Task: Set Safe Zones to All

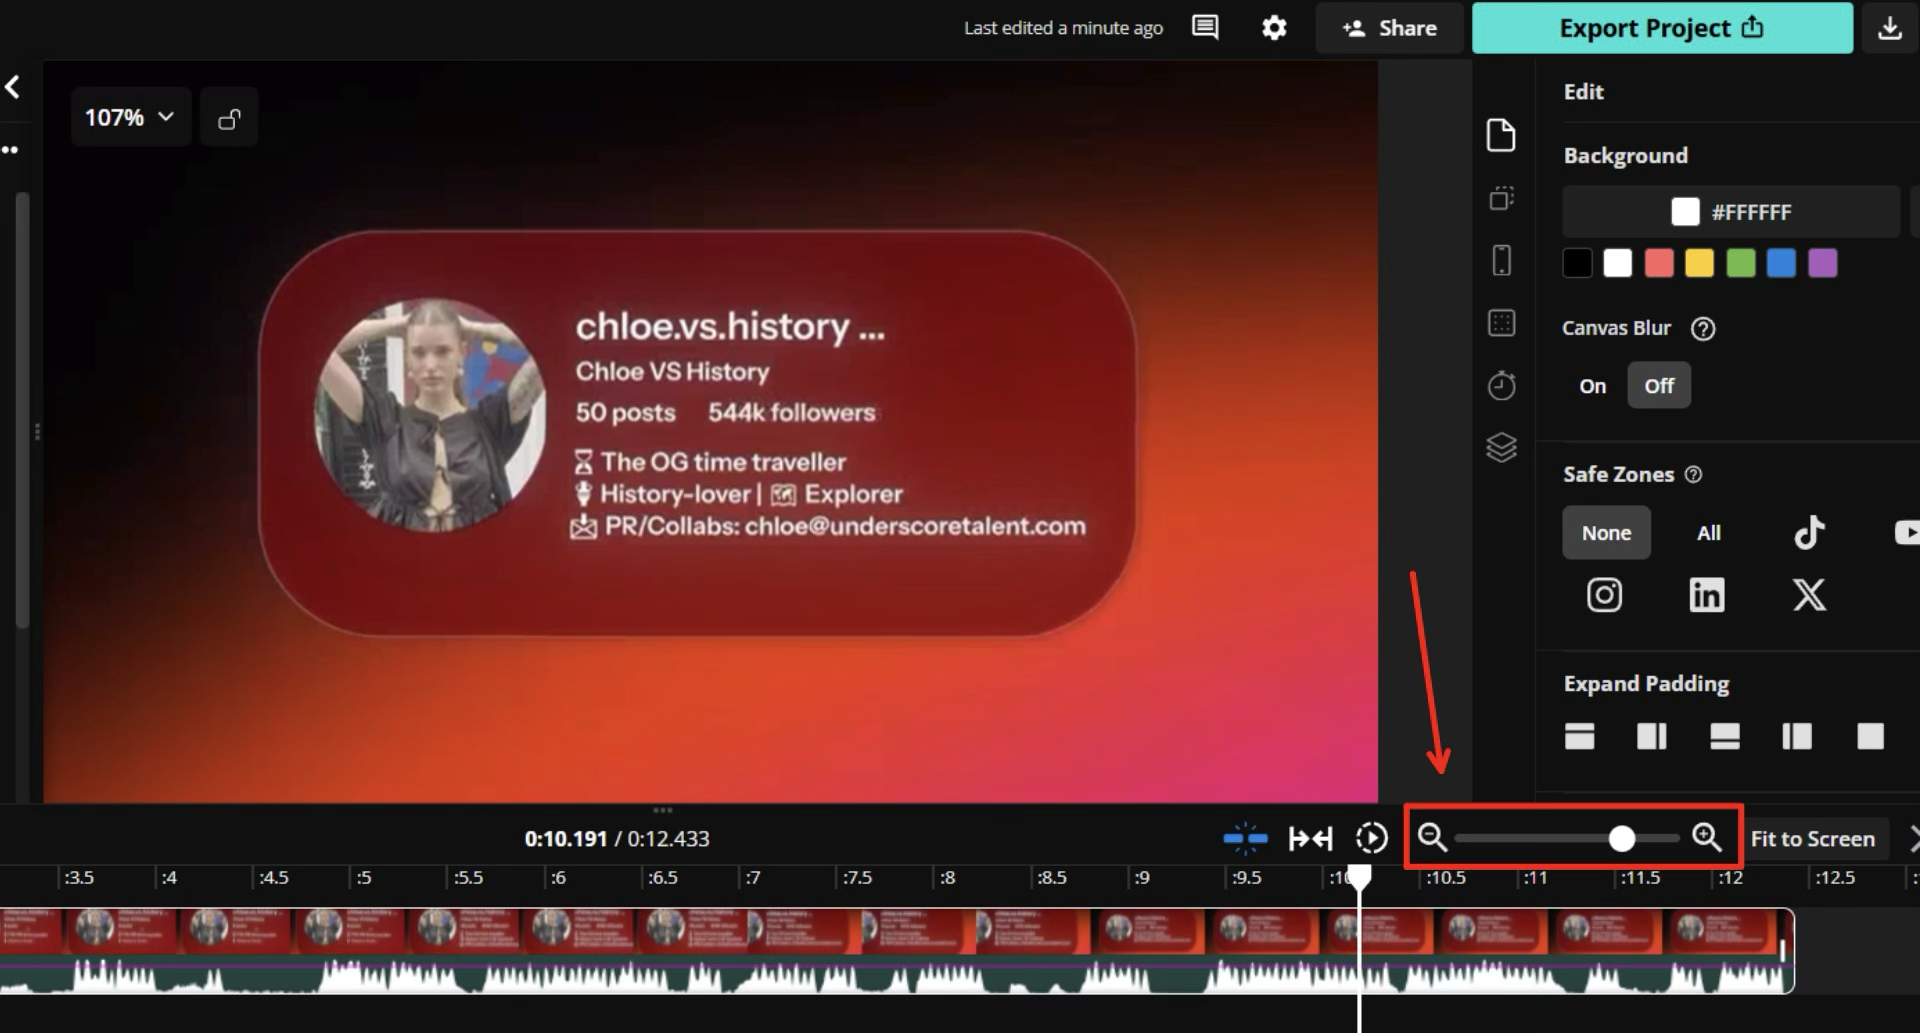Action: tap(1709, 533)
